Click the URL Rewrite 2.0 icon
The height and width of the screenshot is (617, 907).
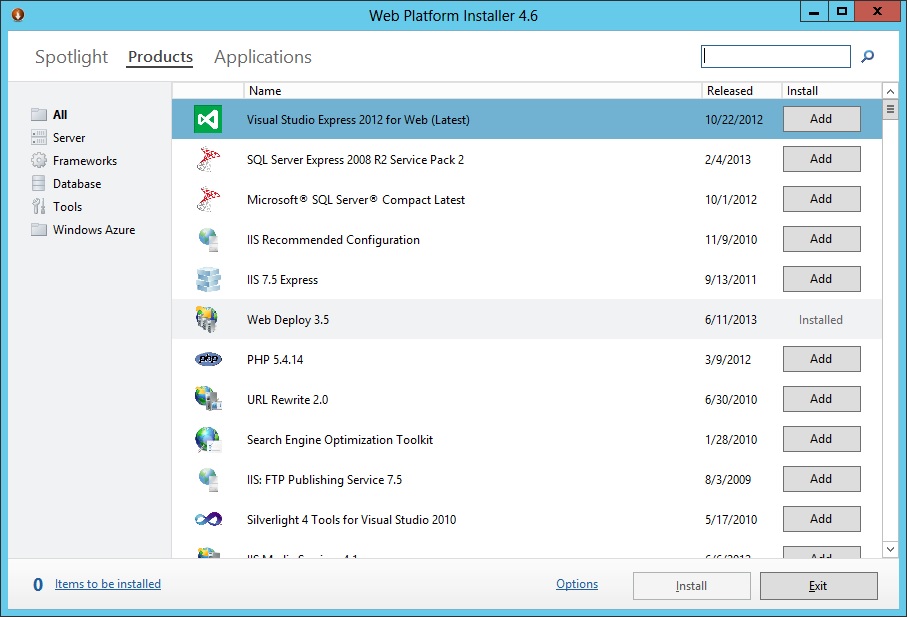(x=208, y=398)
